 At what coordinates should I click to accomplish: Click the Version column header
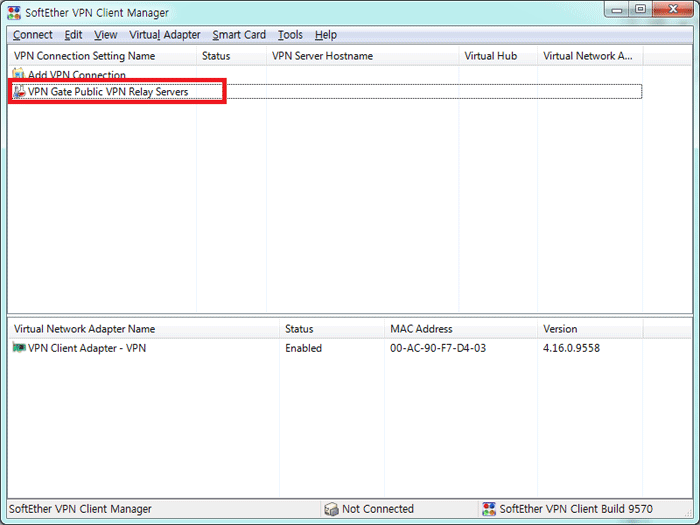[560, 329]
